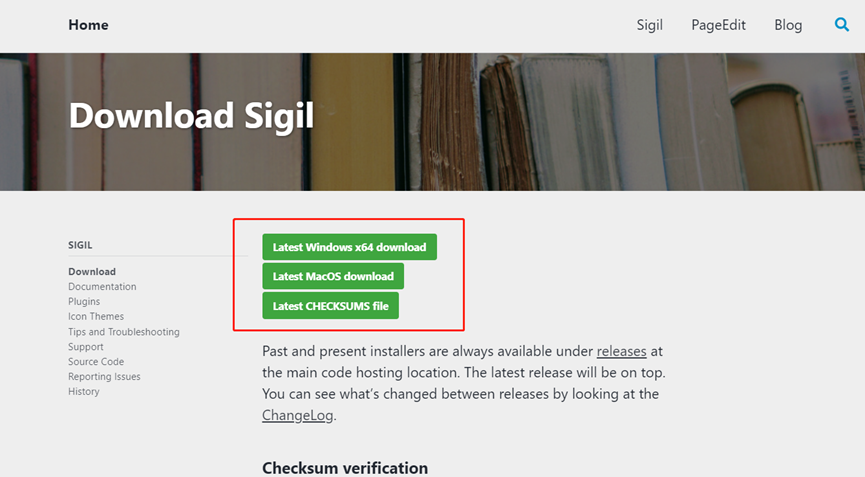Screen dimensions: 865x477
Task: Follow the releases hyperlink in paragraph
Action: pyautogui.click(x=621, y=351)
